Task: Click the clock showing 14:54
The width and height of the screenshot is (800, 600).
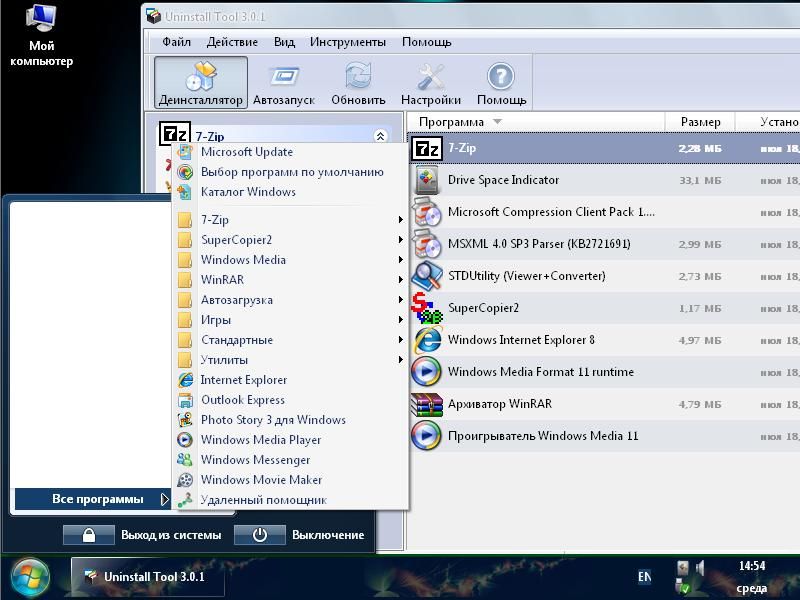Action: [752, 565]
